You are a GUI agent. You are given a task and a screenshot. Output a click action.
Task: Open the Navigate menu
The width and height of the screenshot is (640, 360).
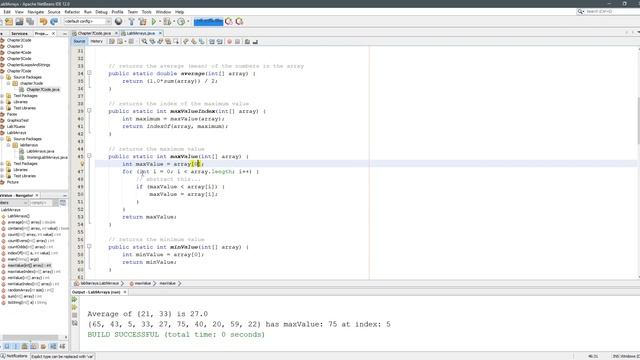pyautogui.click(x=36, y=12)
